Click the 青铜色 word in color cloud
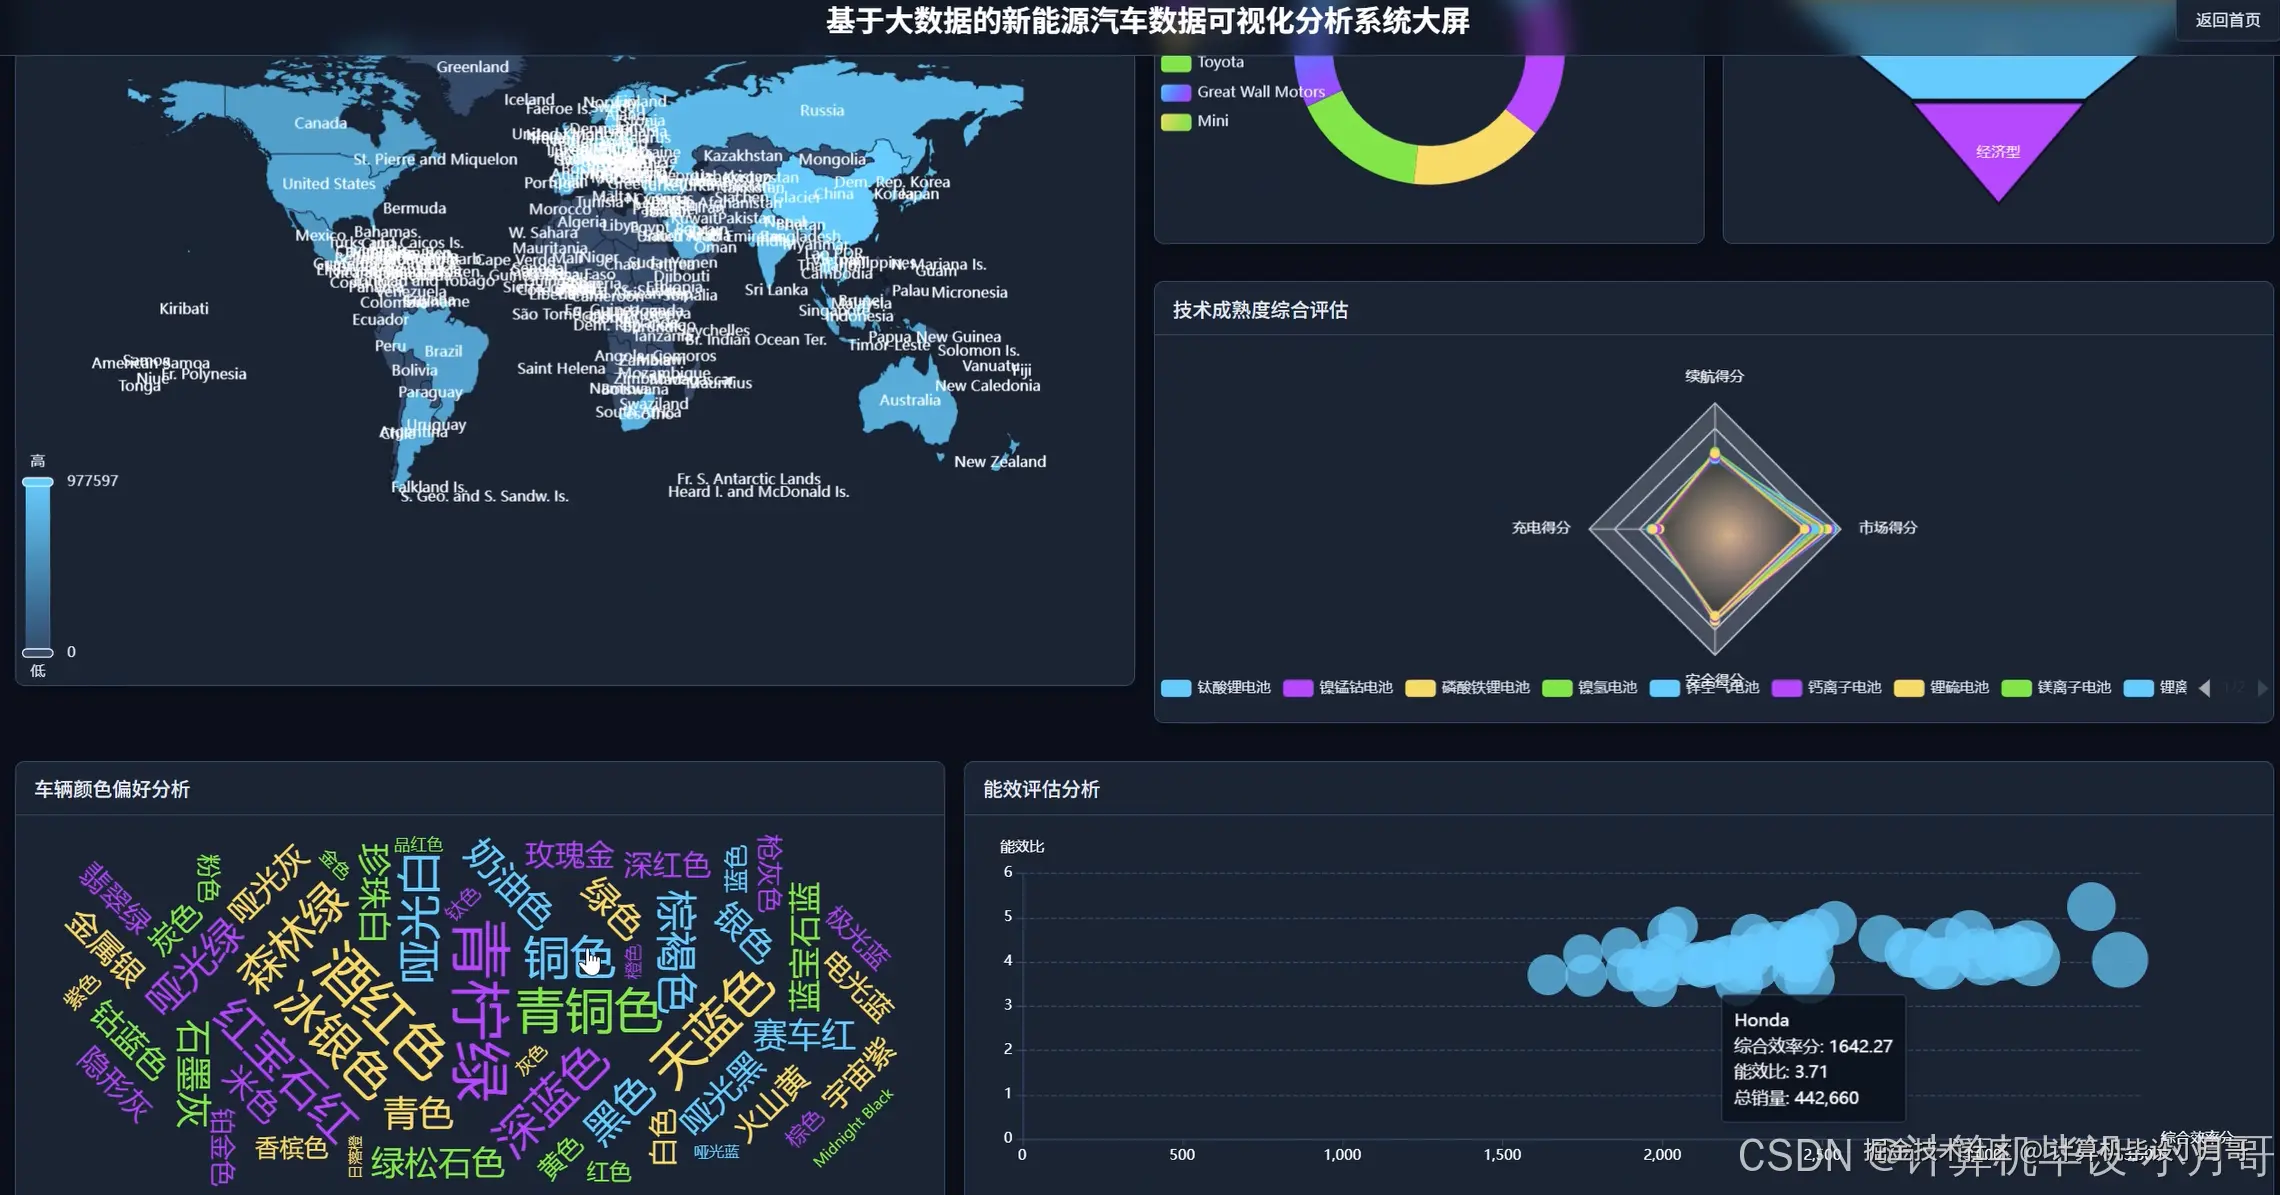Image resolution: width=2280 pixels, height=1195 pixels. [x=588, y=1012]
